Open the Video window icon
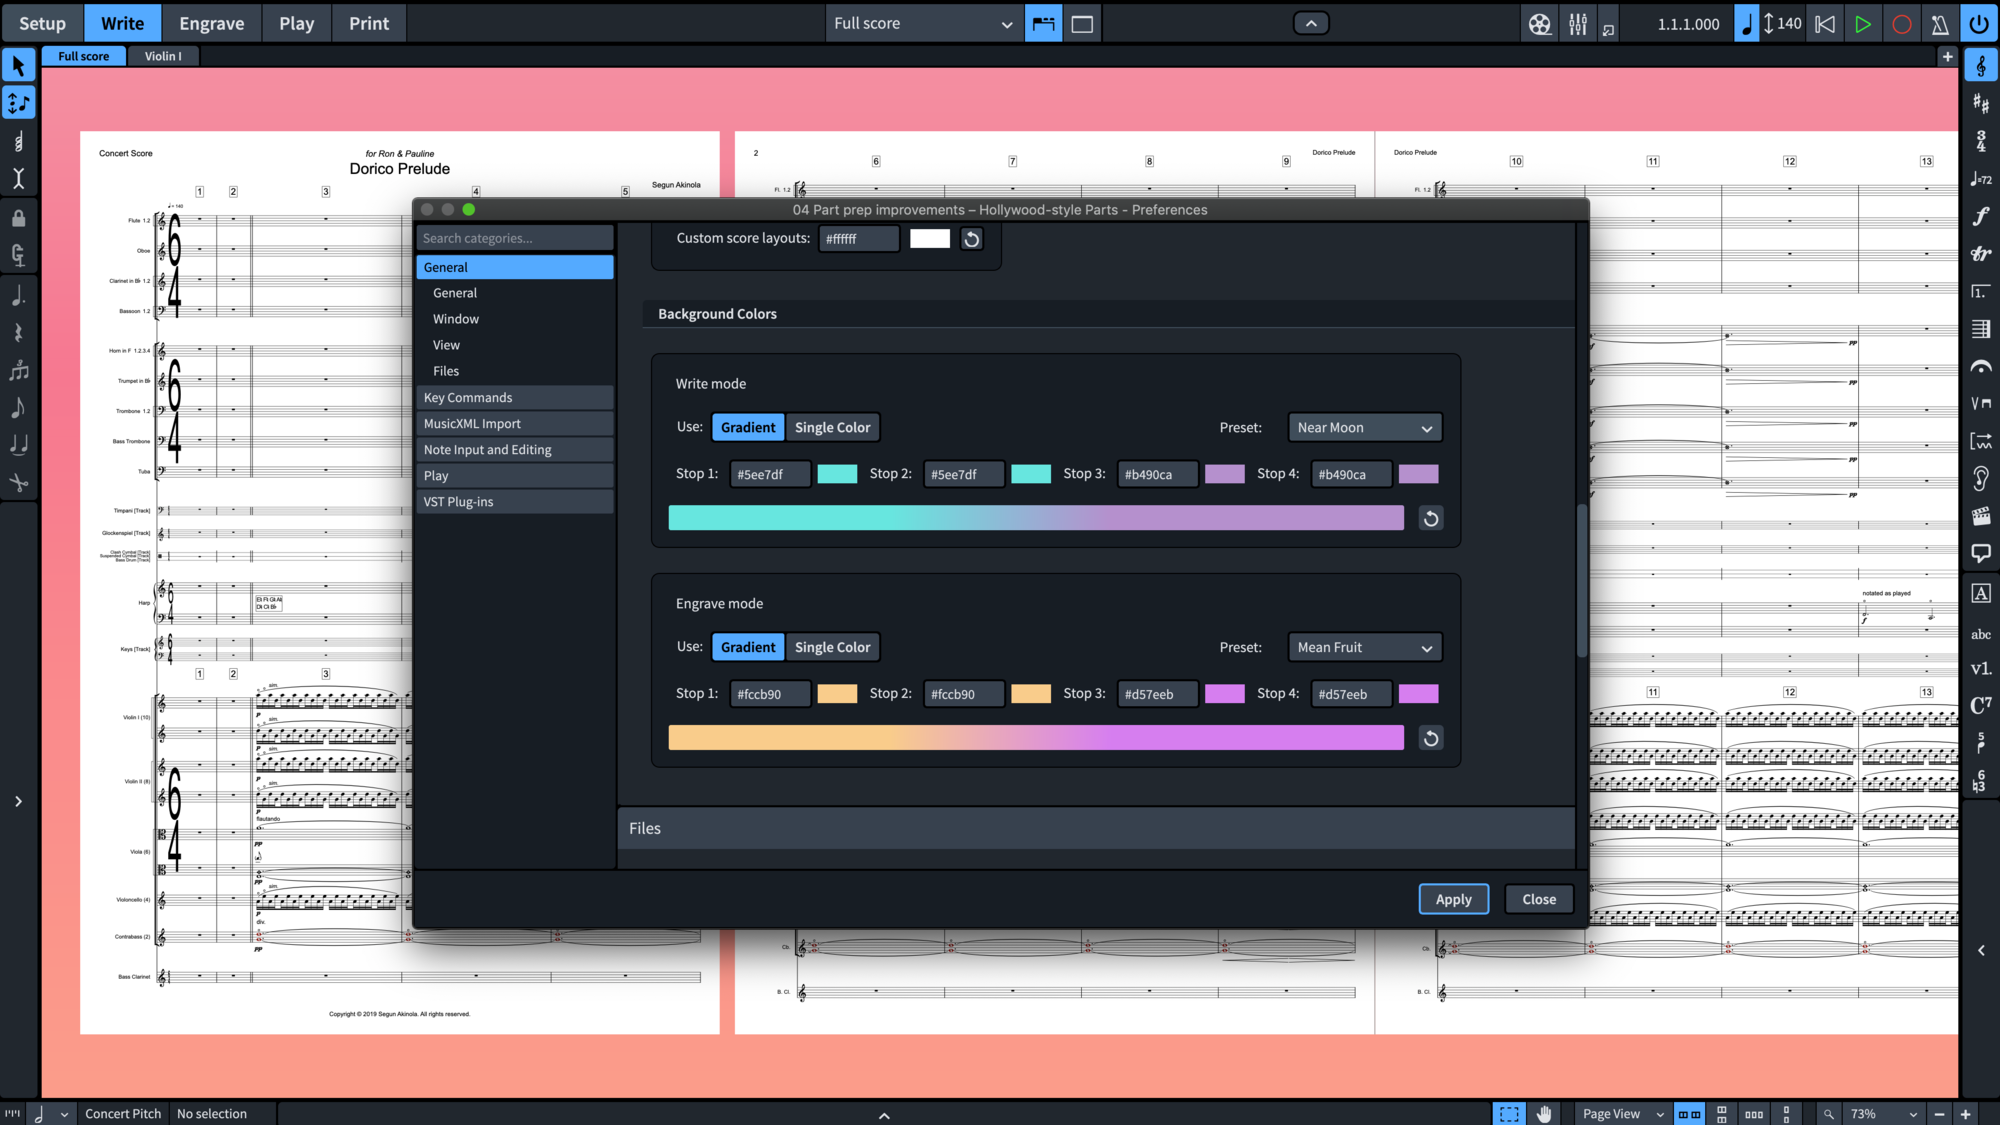 (x=1540, y=24)
